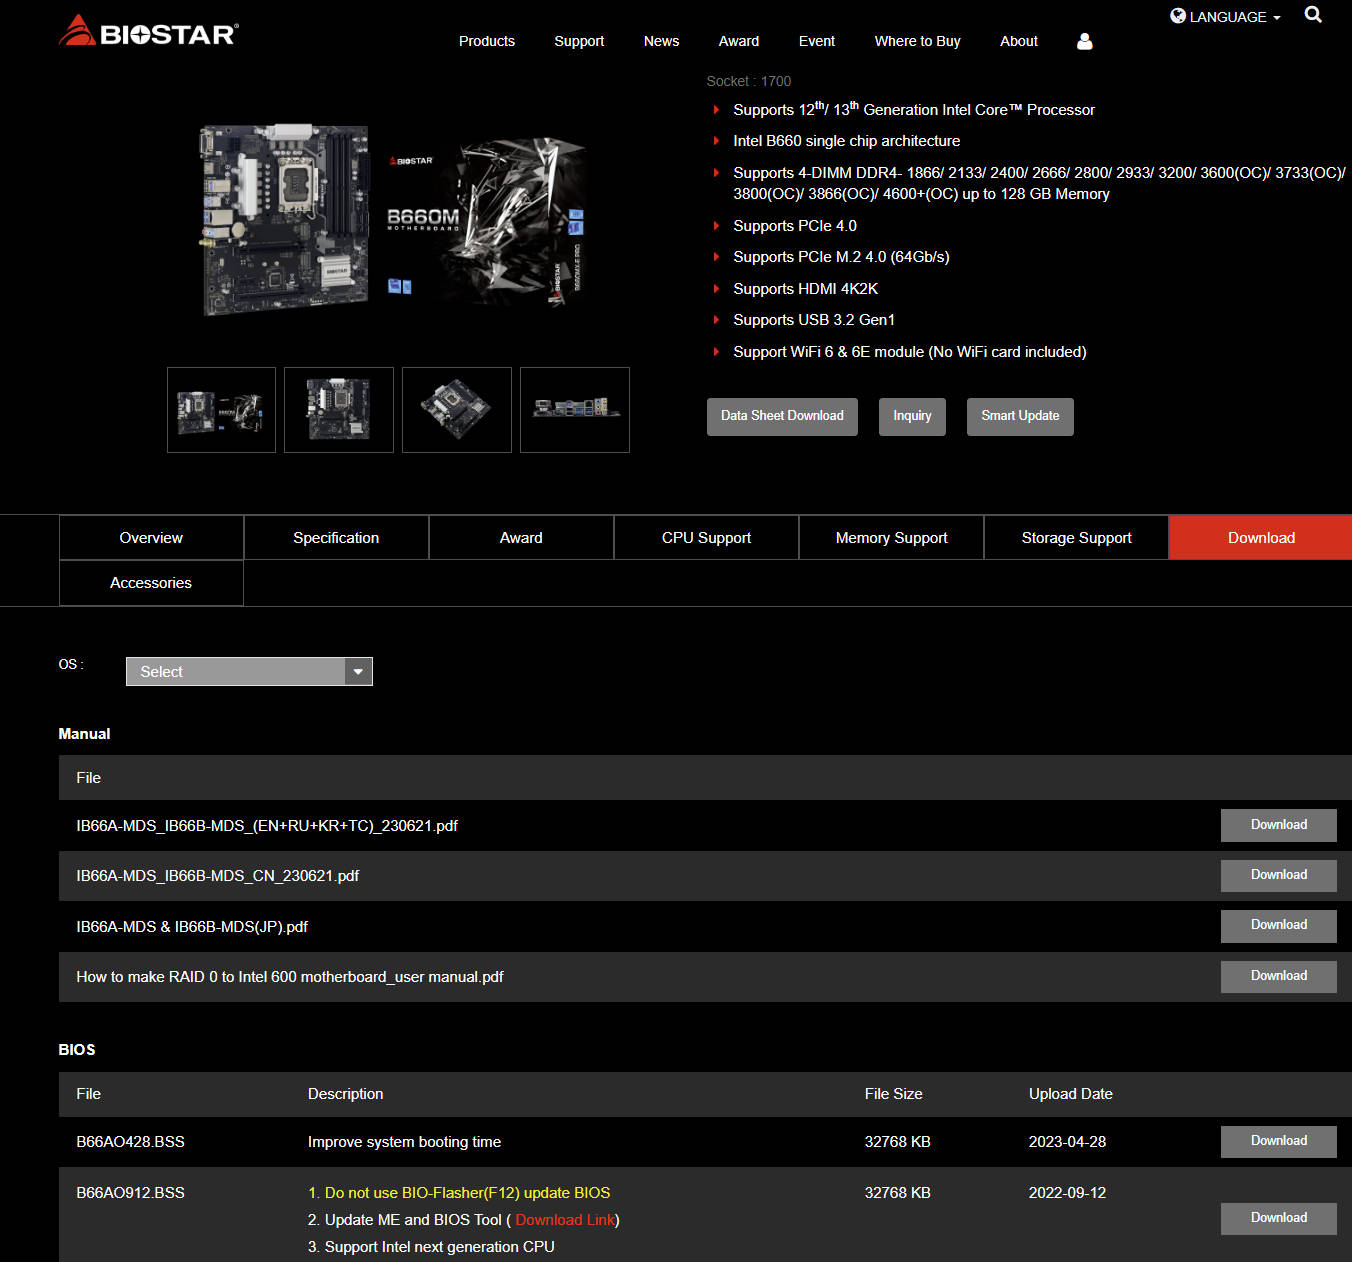
Task: Click the Smart Update button
Action: [1020, 416]
